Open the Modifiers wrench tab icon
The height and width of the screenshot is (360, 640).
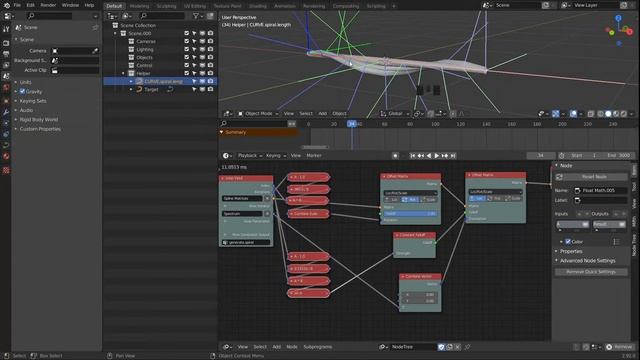tap(6, 112)
